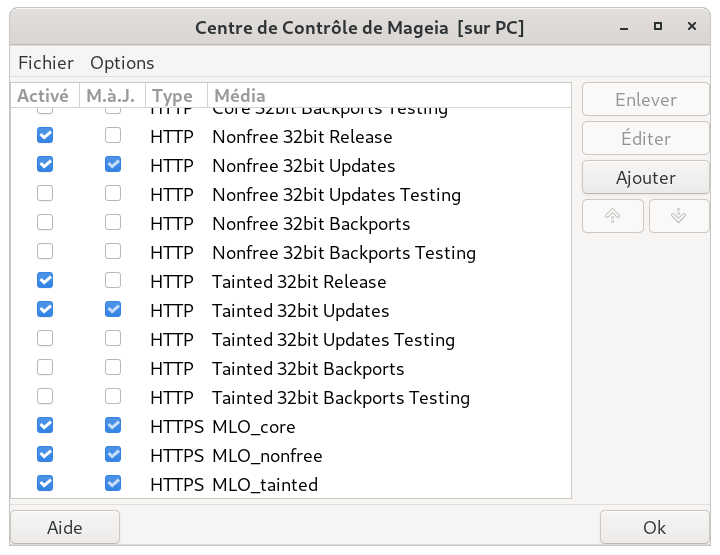Image resolution: width=720 pixels, height=555 pixels.
Task: Select the MLO_core media row
Action: pyautogui.click(x=291, y=426)
